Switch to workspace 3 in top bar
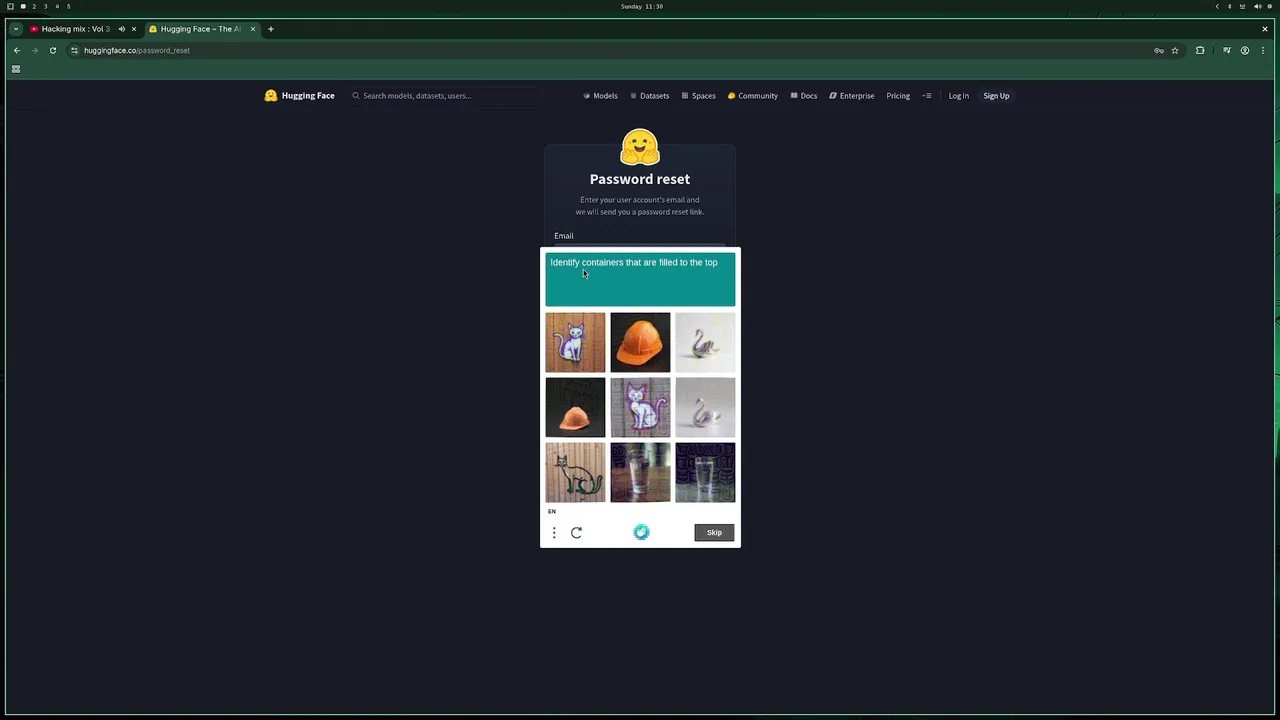The image size is (1280, 720). click(45, 6)
